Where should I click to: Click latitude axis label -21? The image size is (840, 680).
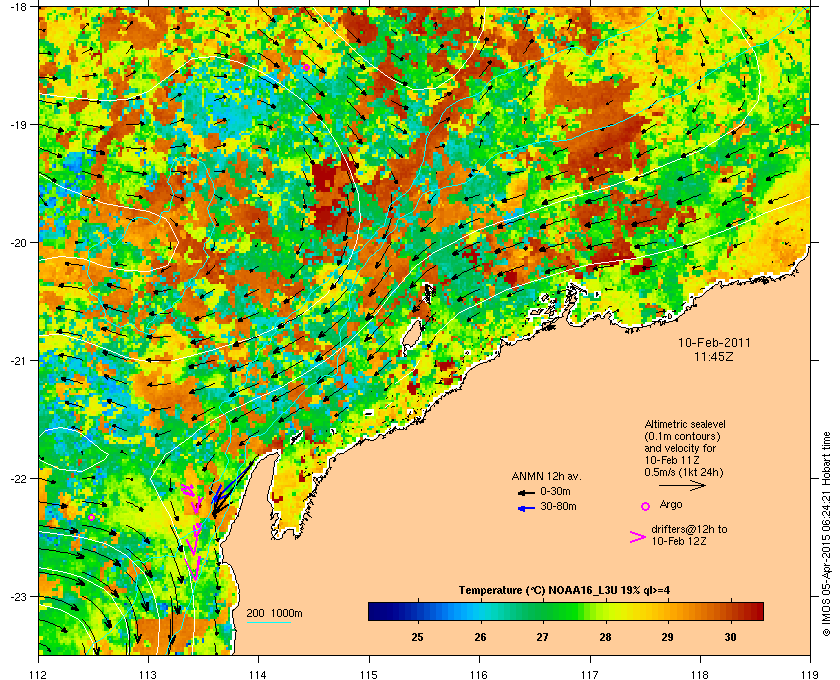[19, 360]
